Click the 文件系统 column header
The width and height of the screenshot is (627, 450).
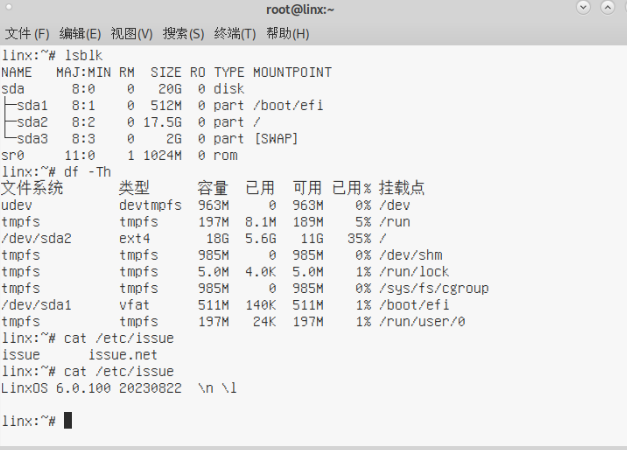32,188
